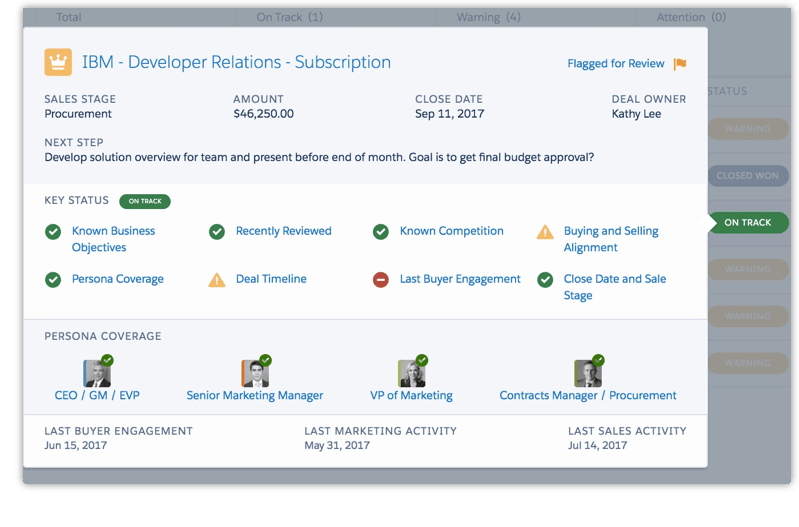Screen dimensions: 799x527
Task: Click the VP of Marketing persona photo
Action: point(411,374)
